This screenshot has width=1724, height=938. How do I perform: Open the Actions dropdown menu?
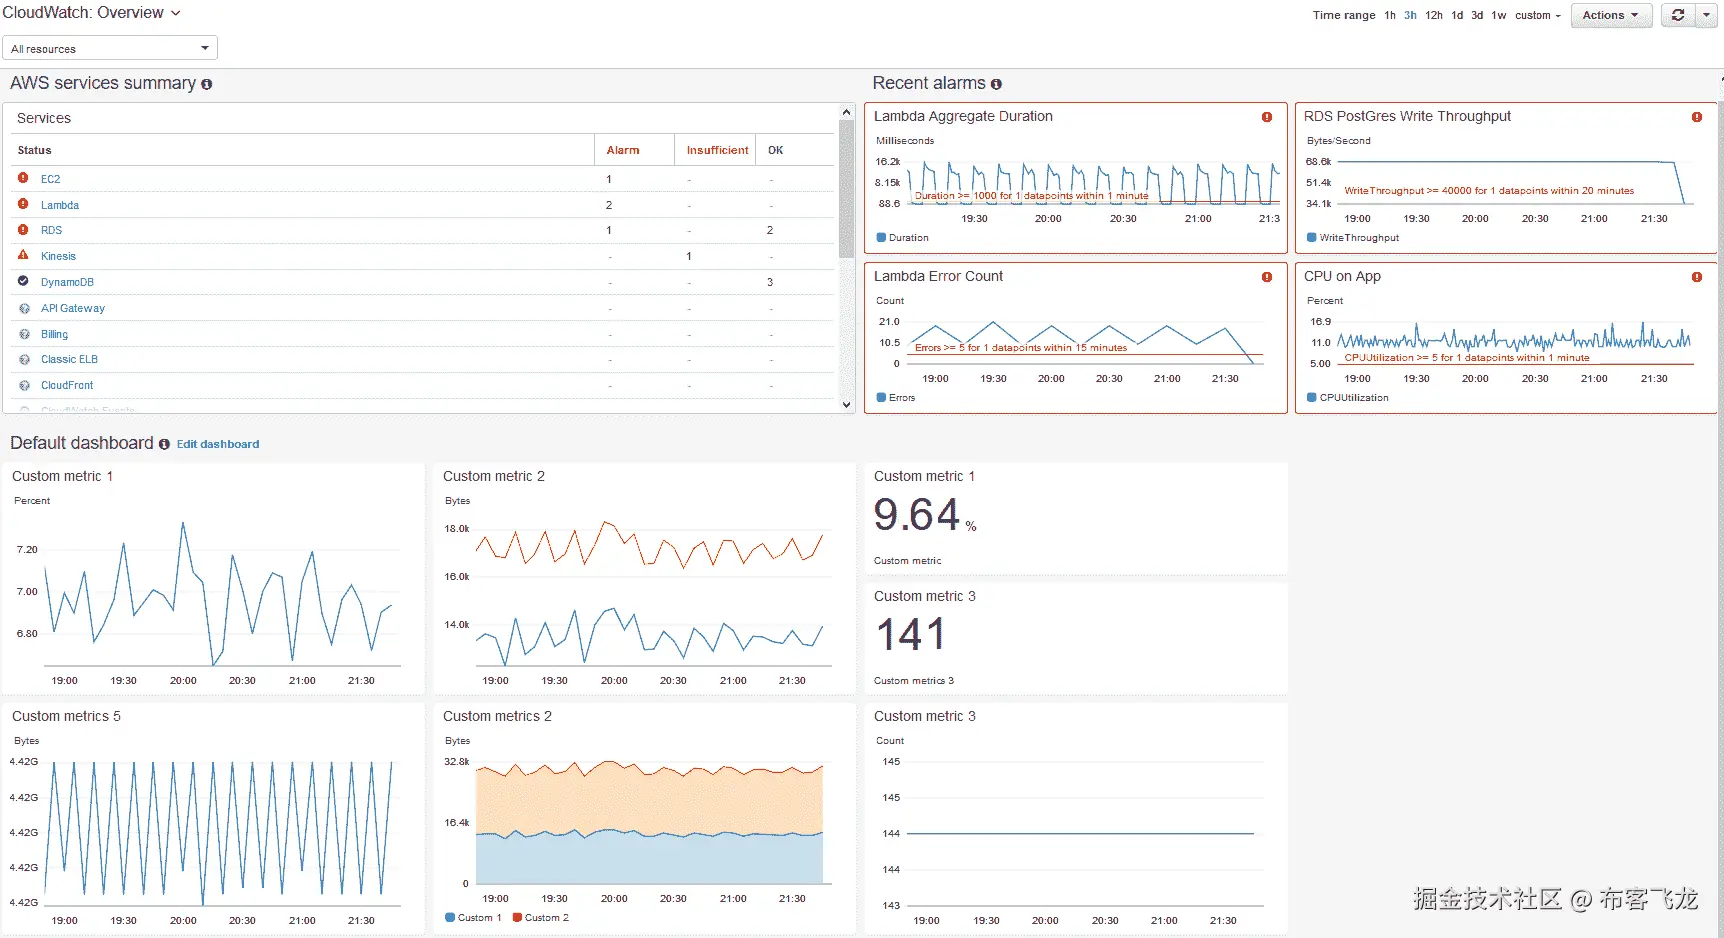point(1611,15)
